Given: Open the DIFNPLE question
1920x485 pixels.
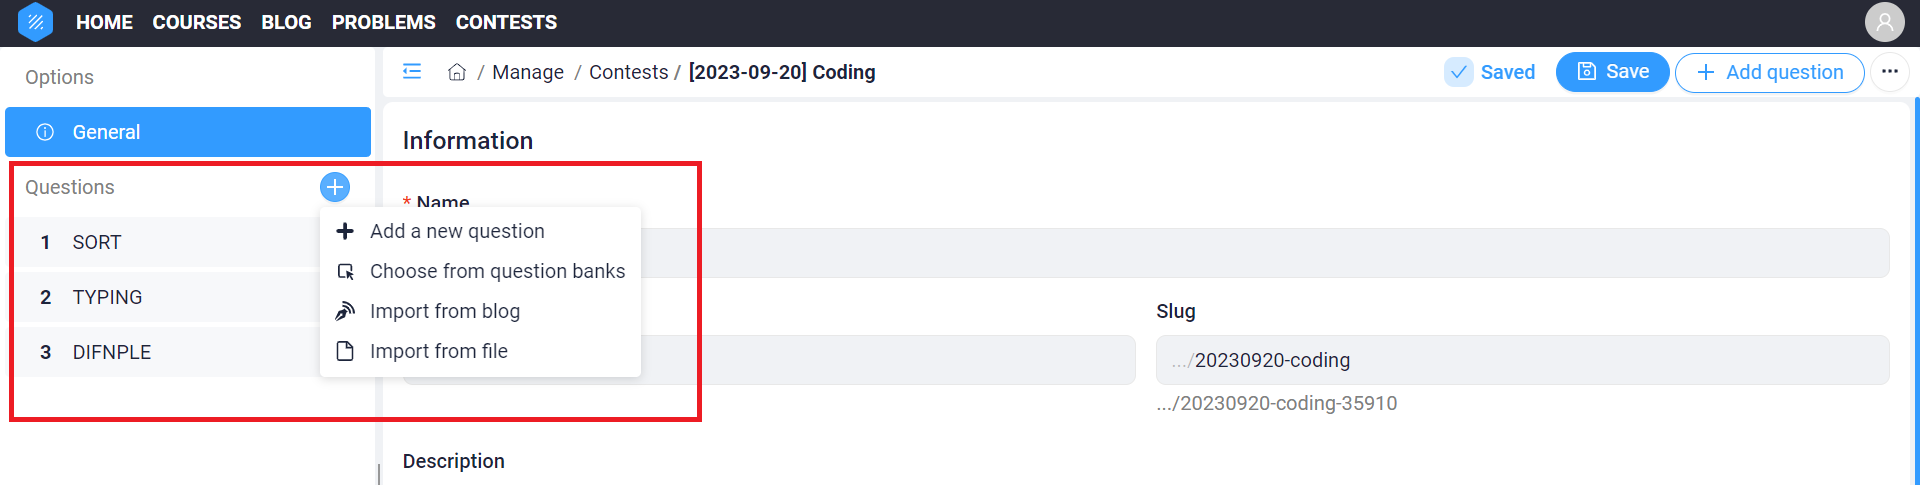Looking at the screenshot, I should click(112, 352).
